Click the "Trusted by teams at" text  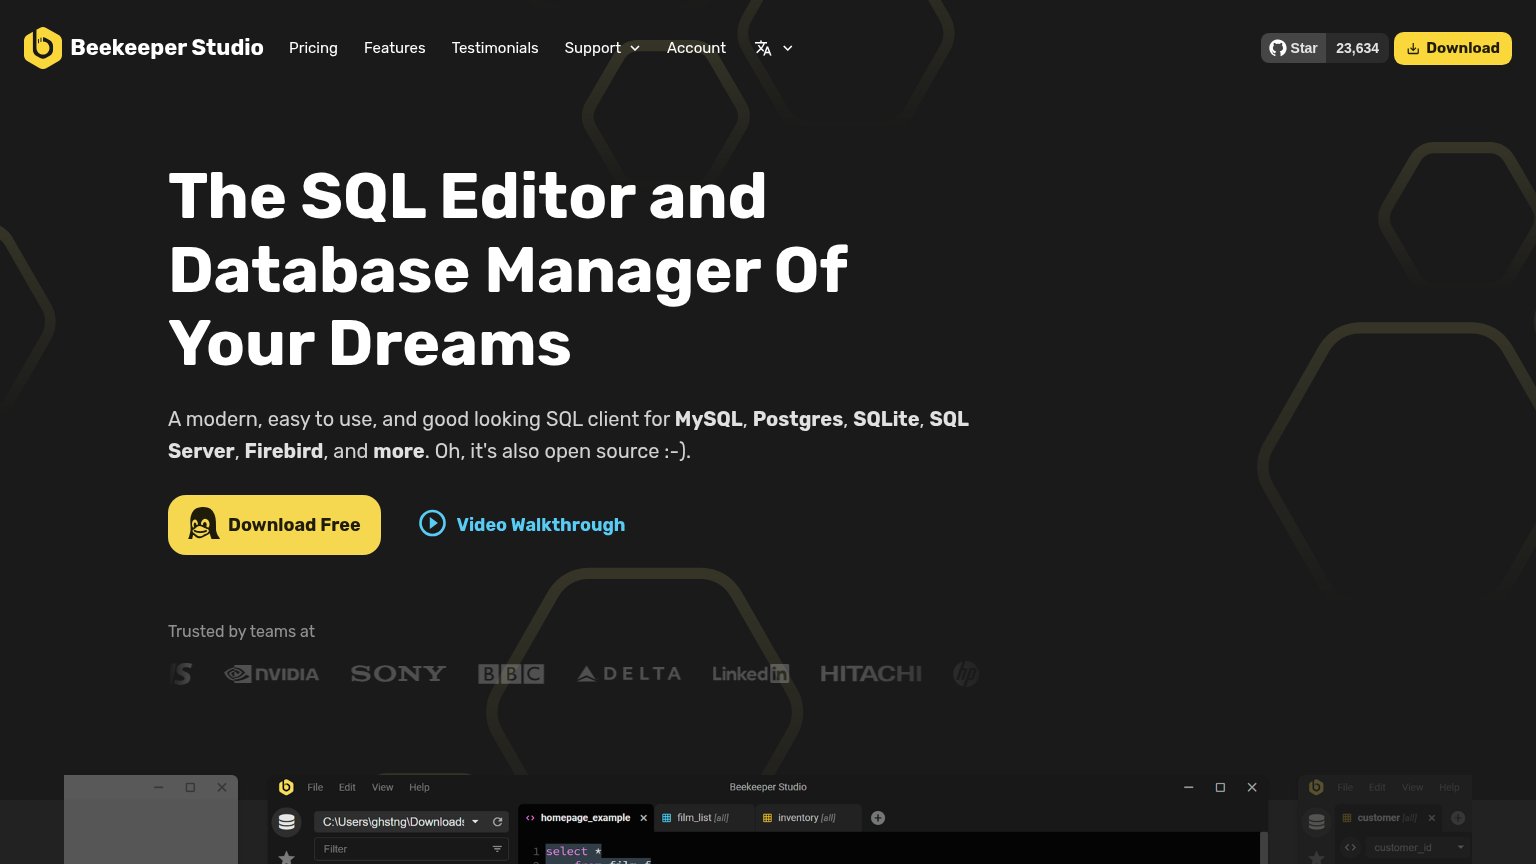pos(241,632)
